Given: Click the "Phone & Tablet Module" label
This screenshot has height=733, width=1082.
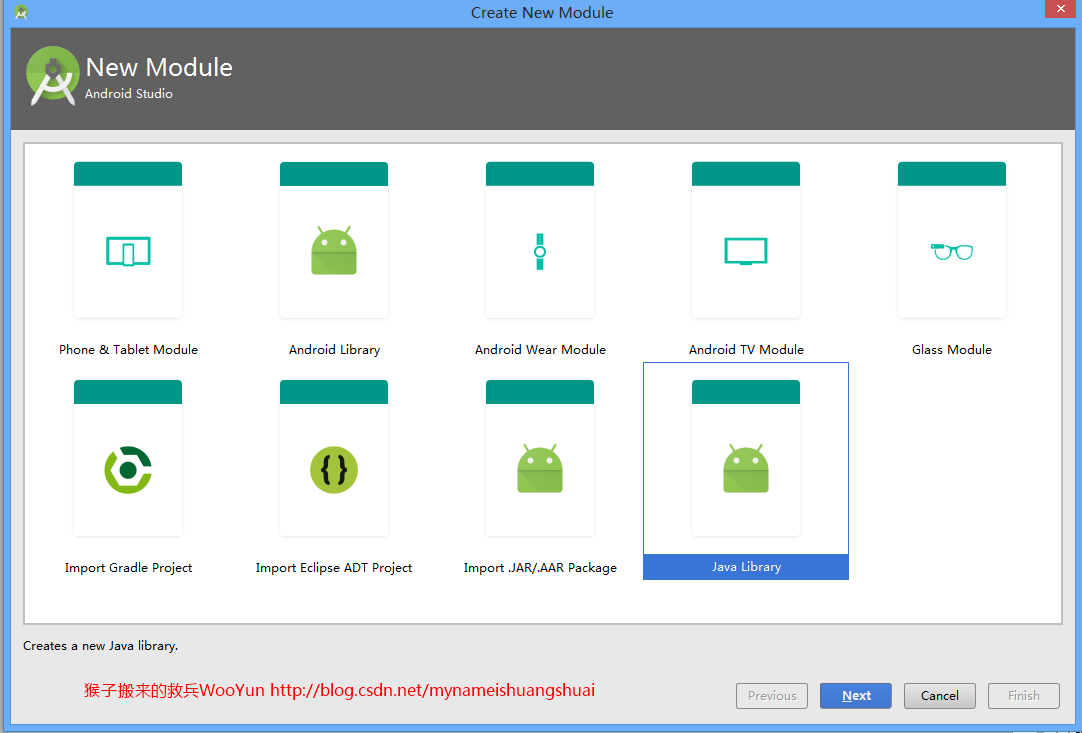Looking at the screenshot, I should [128, 350].
